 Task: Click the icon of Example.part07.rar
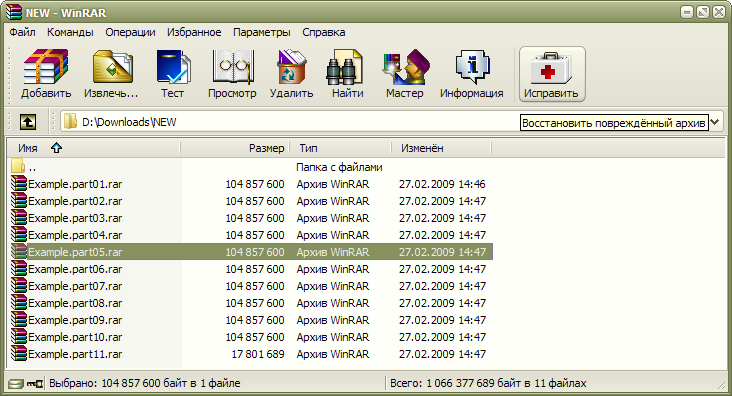[x=19, y=286]
